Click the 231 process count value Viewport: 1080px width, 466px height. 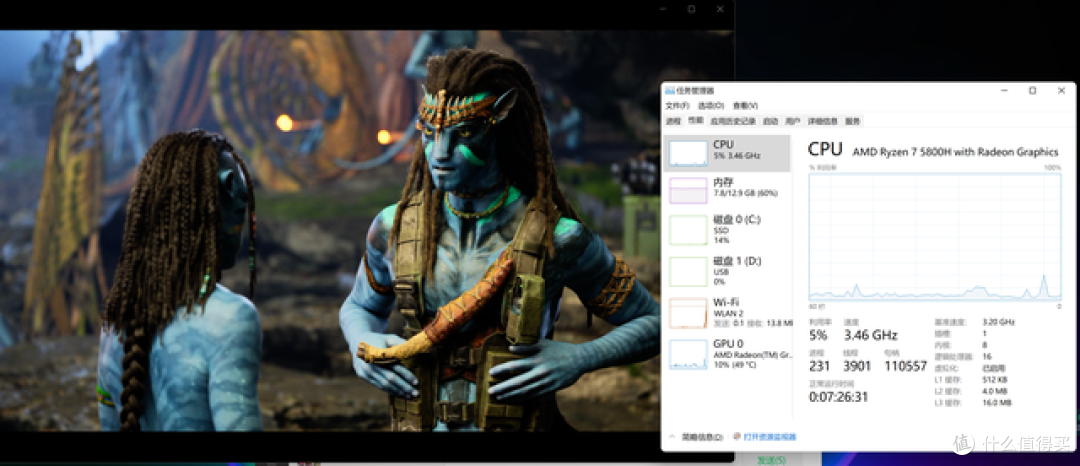819,366
